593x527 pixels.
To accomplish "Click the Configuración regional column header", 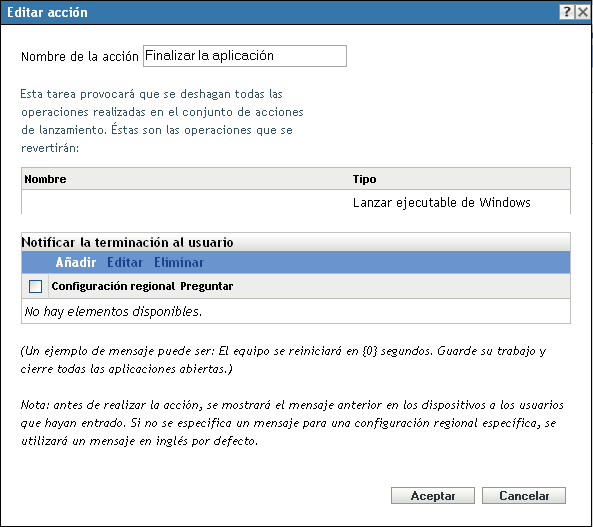I will click(113, 286).
